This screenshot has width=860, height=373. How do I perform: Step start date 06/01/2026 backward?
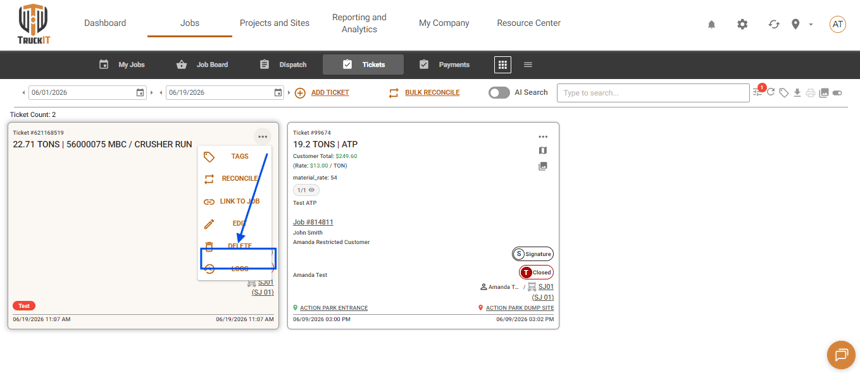23,93
